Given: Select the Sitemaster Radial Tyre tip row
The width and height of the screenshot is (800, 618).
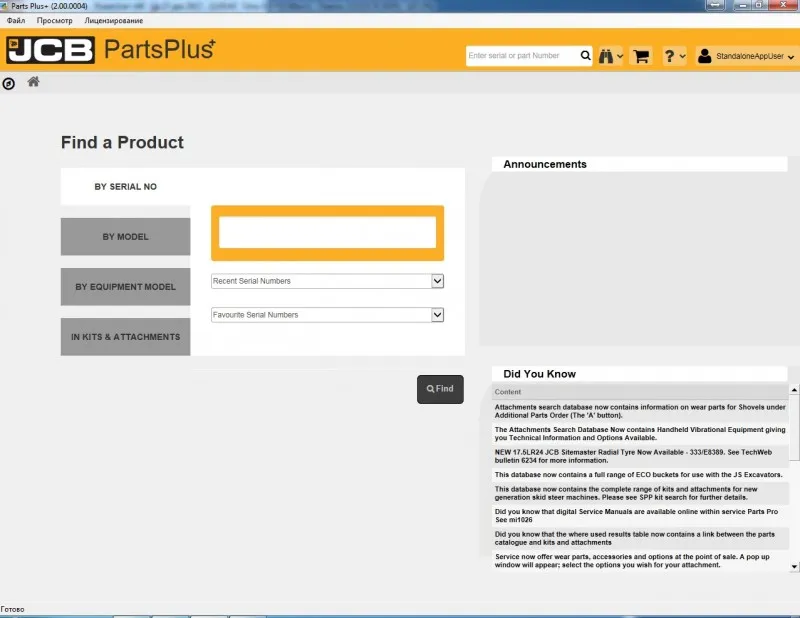Looking at the screenshot, I should point(640,456).
